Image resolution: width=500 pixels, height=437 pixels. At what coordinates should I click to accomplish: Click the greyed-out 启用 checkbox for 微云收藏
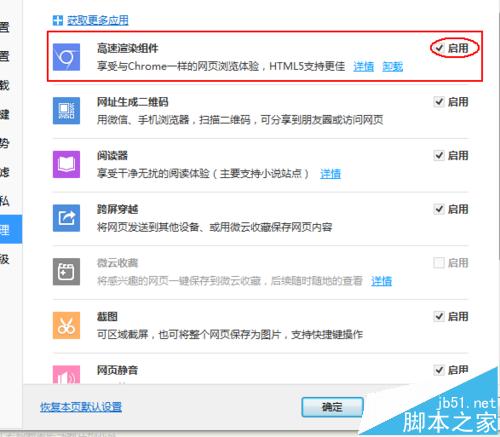point(439,263)
